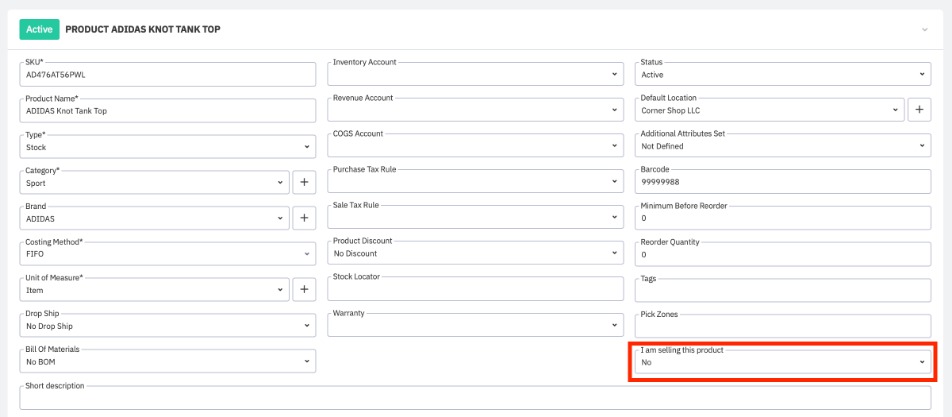
Task: Focus the Barcode input field
Action: coord(783,182)
